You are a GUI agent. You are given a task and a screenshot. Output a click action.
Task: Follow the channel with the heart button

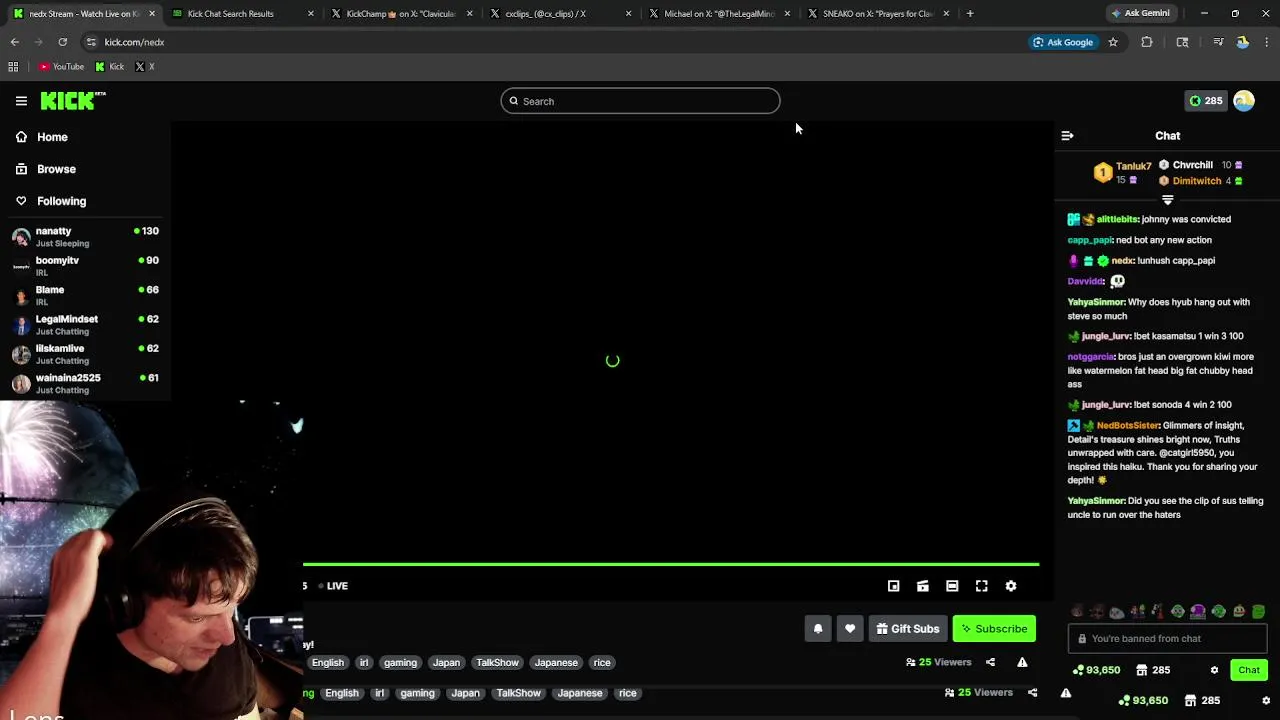(850, 629)
